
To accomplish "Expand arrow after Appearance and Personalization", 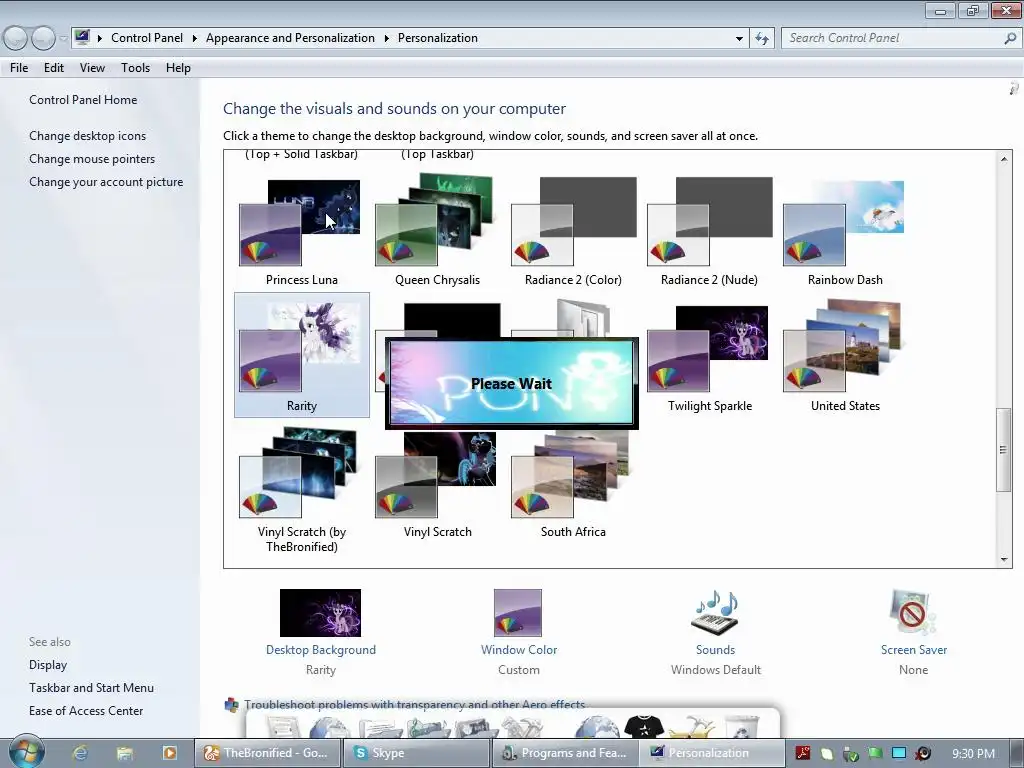I will (x=387, y=38).
